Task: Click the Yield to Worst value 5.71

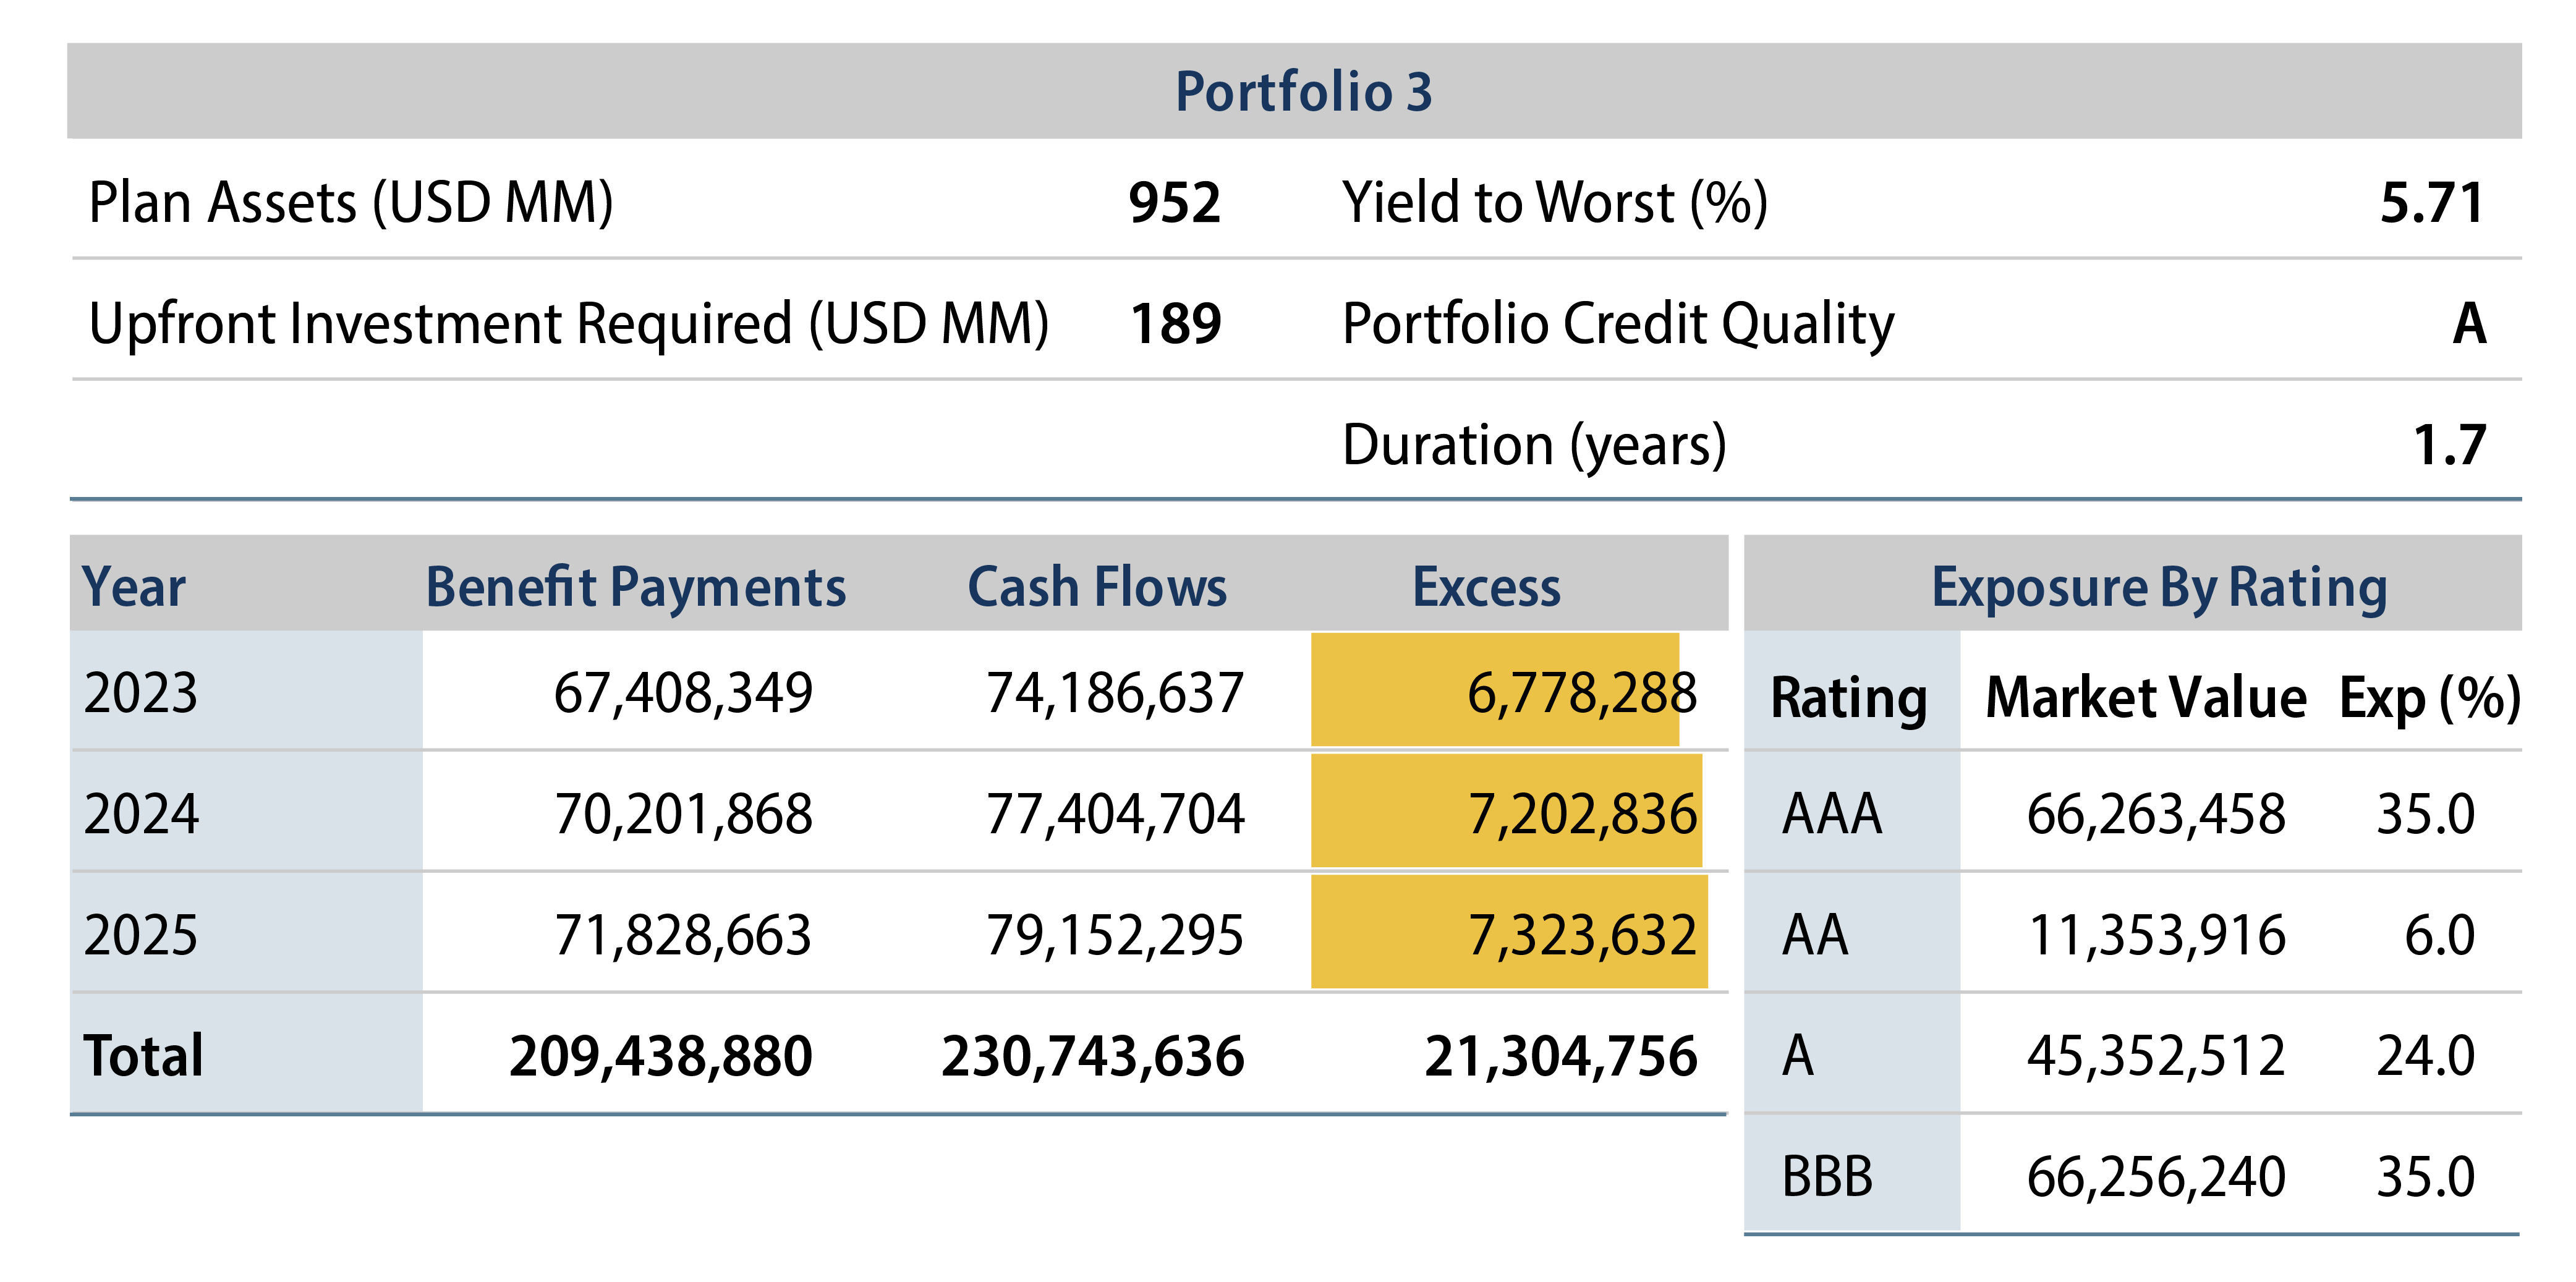Action: 2431,203
